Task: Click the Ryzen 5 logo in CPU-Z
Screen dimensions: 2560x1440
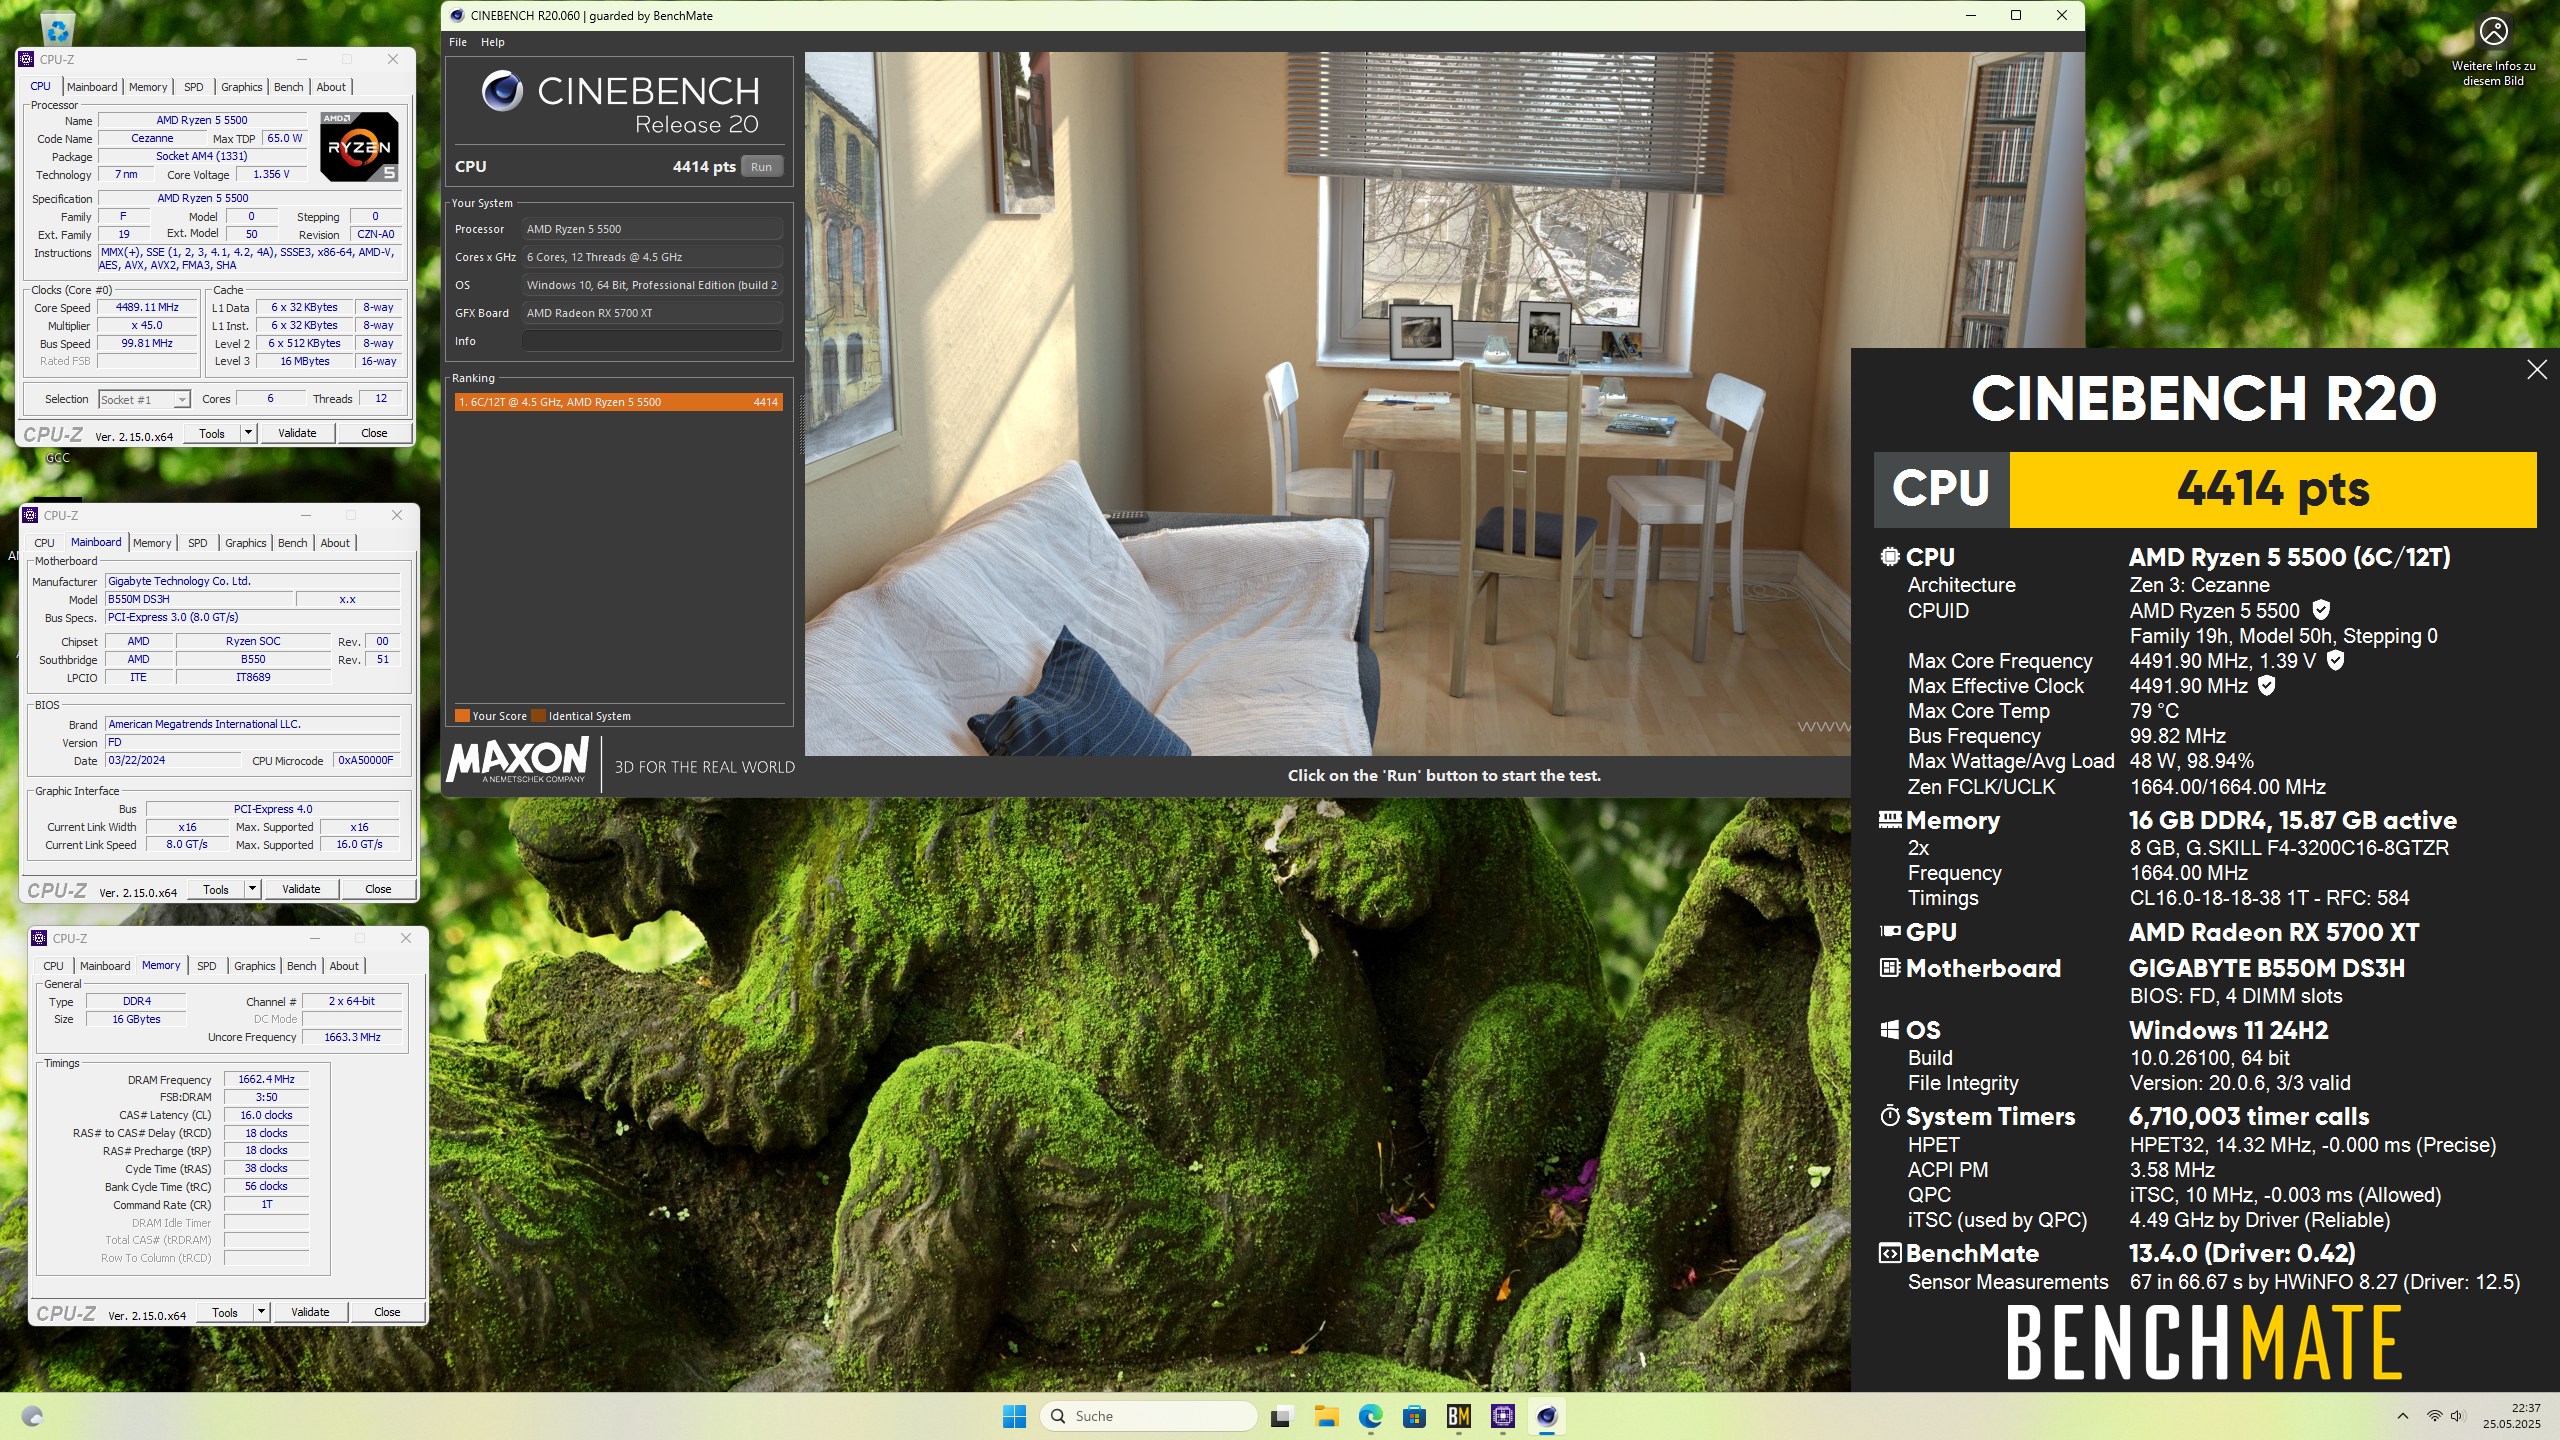Action: (x=359, y=147)
